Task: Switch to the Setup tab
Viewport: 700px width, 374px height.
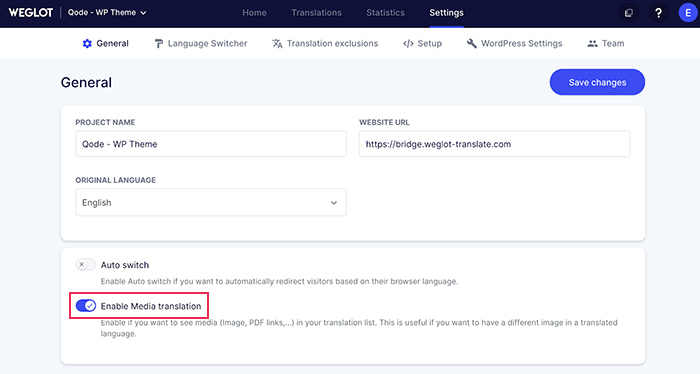Action: click(422, 43)
